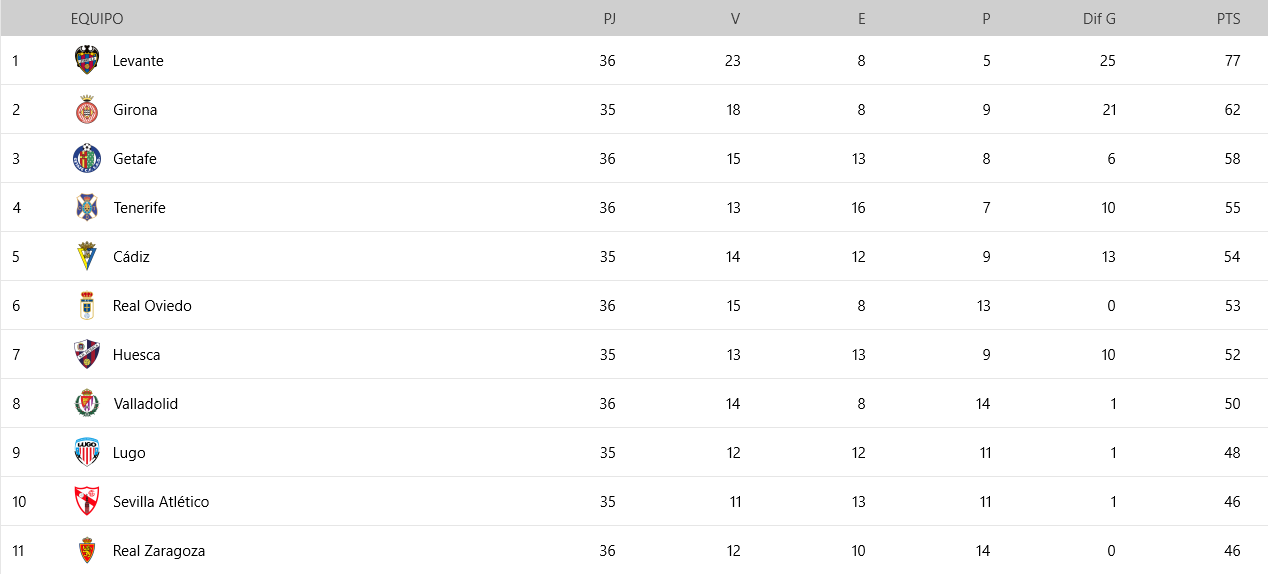Click the Sevilla Atlético name
The image size is (1268, 574).
[x=161, y=502]
